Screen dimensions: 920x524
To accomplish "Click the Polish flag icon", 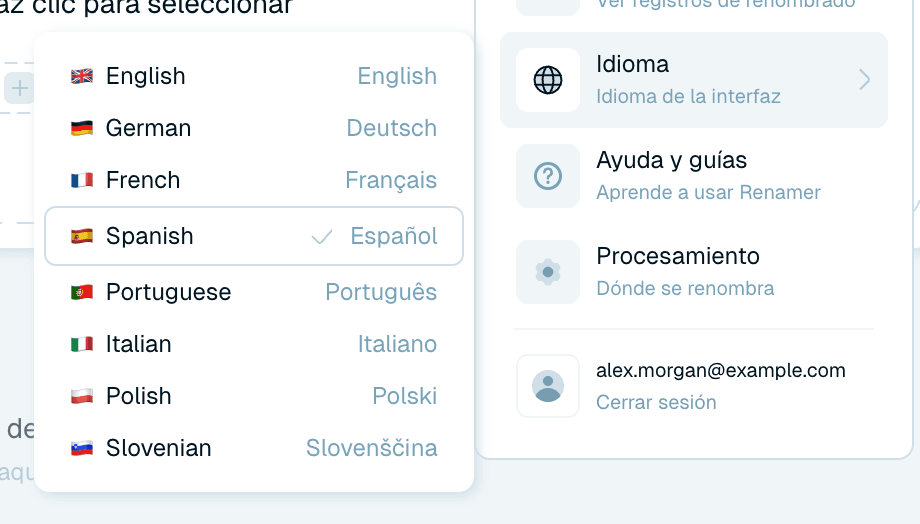I will click(82, 396).
